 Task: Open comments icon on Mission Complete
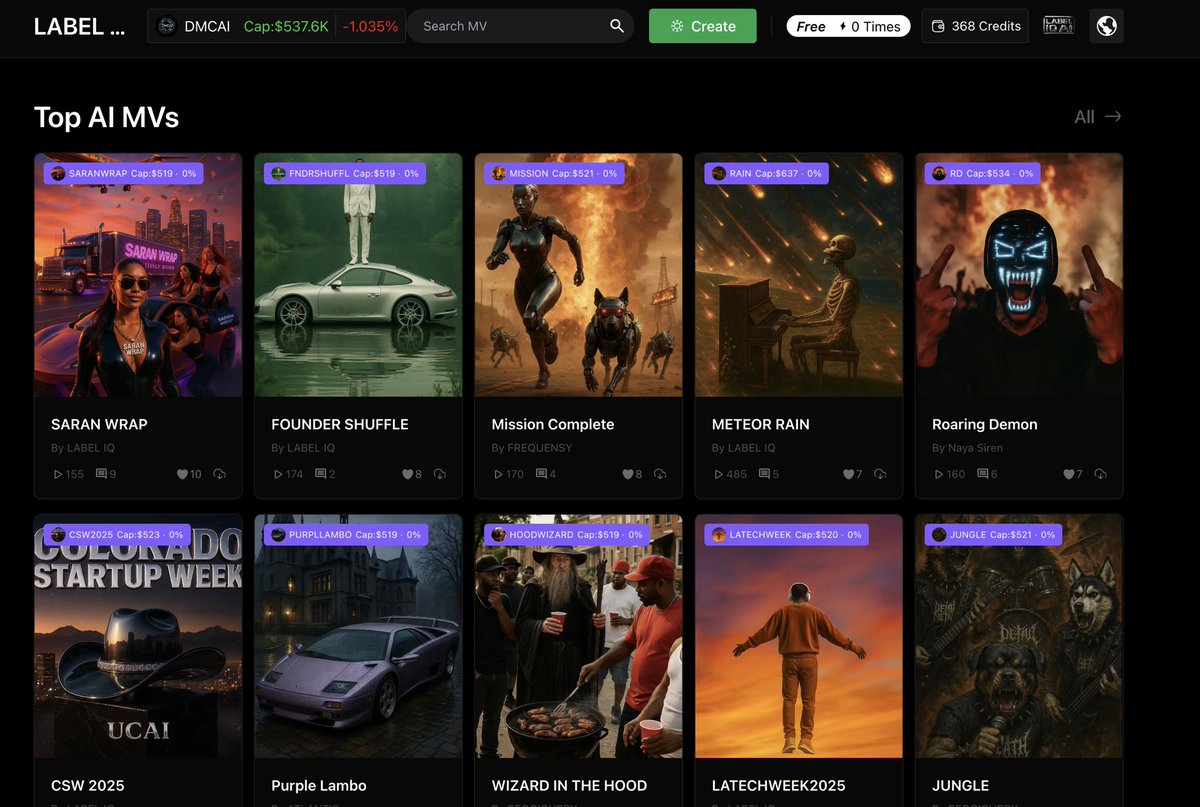click(541, 474)
